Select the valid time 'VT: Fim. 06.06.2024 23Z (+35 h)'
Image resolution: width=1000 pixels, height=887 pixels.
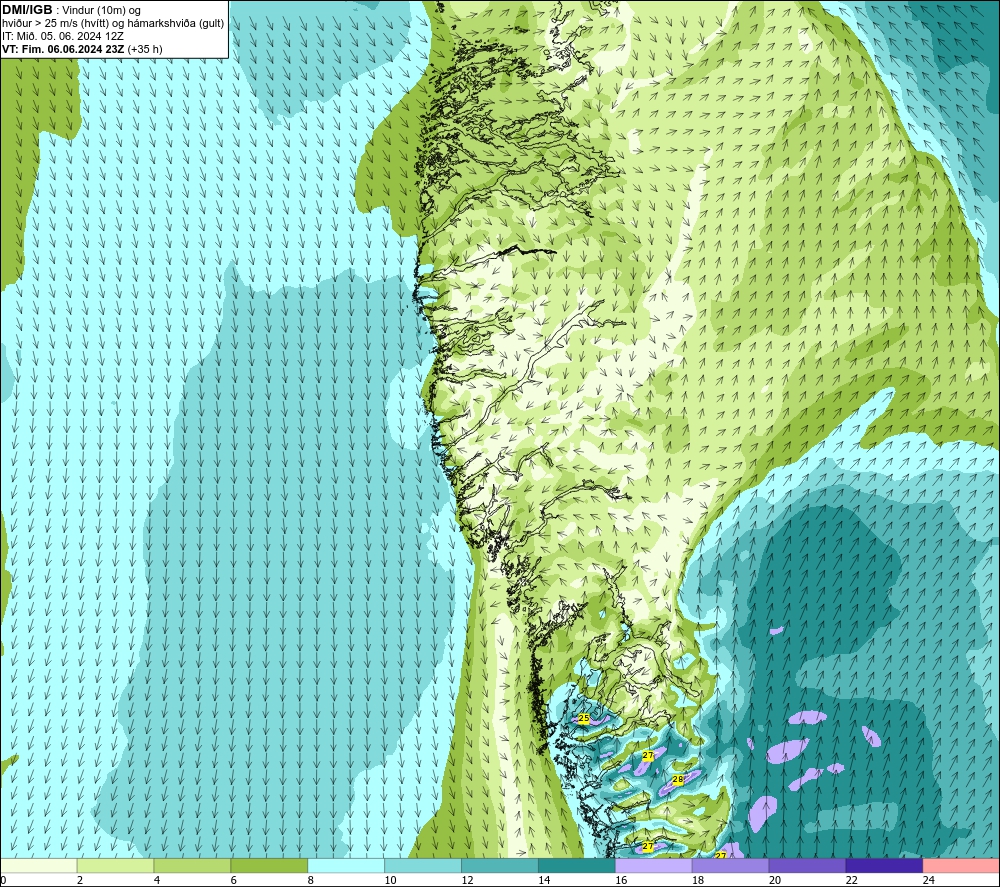point(82,48)
